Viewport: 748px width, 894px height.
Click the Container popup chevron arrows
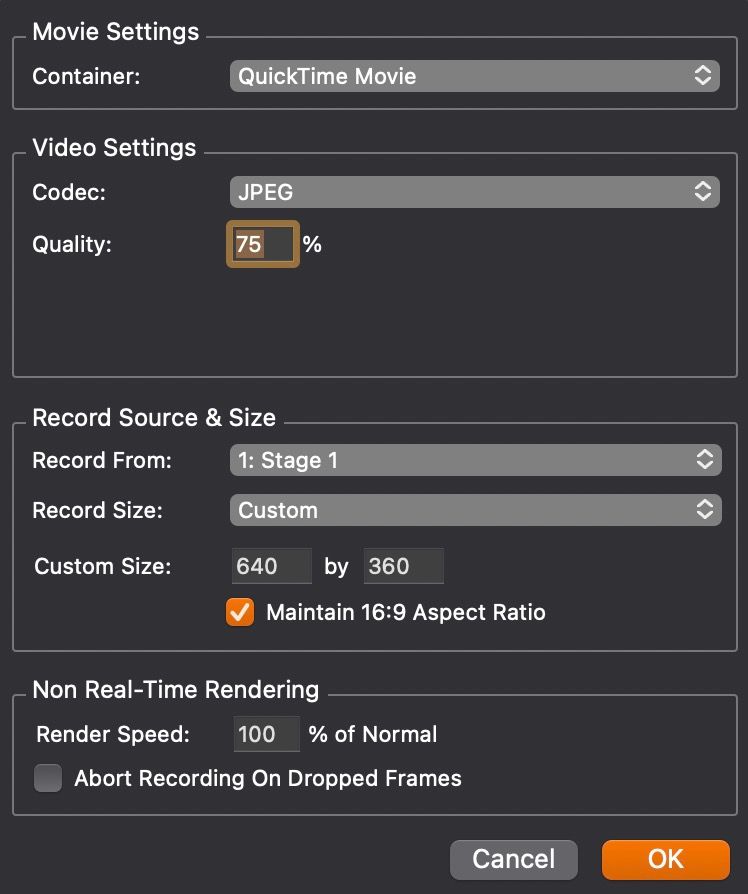(703, 76)
